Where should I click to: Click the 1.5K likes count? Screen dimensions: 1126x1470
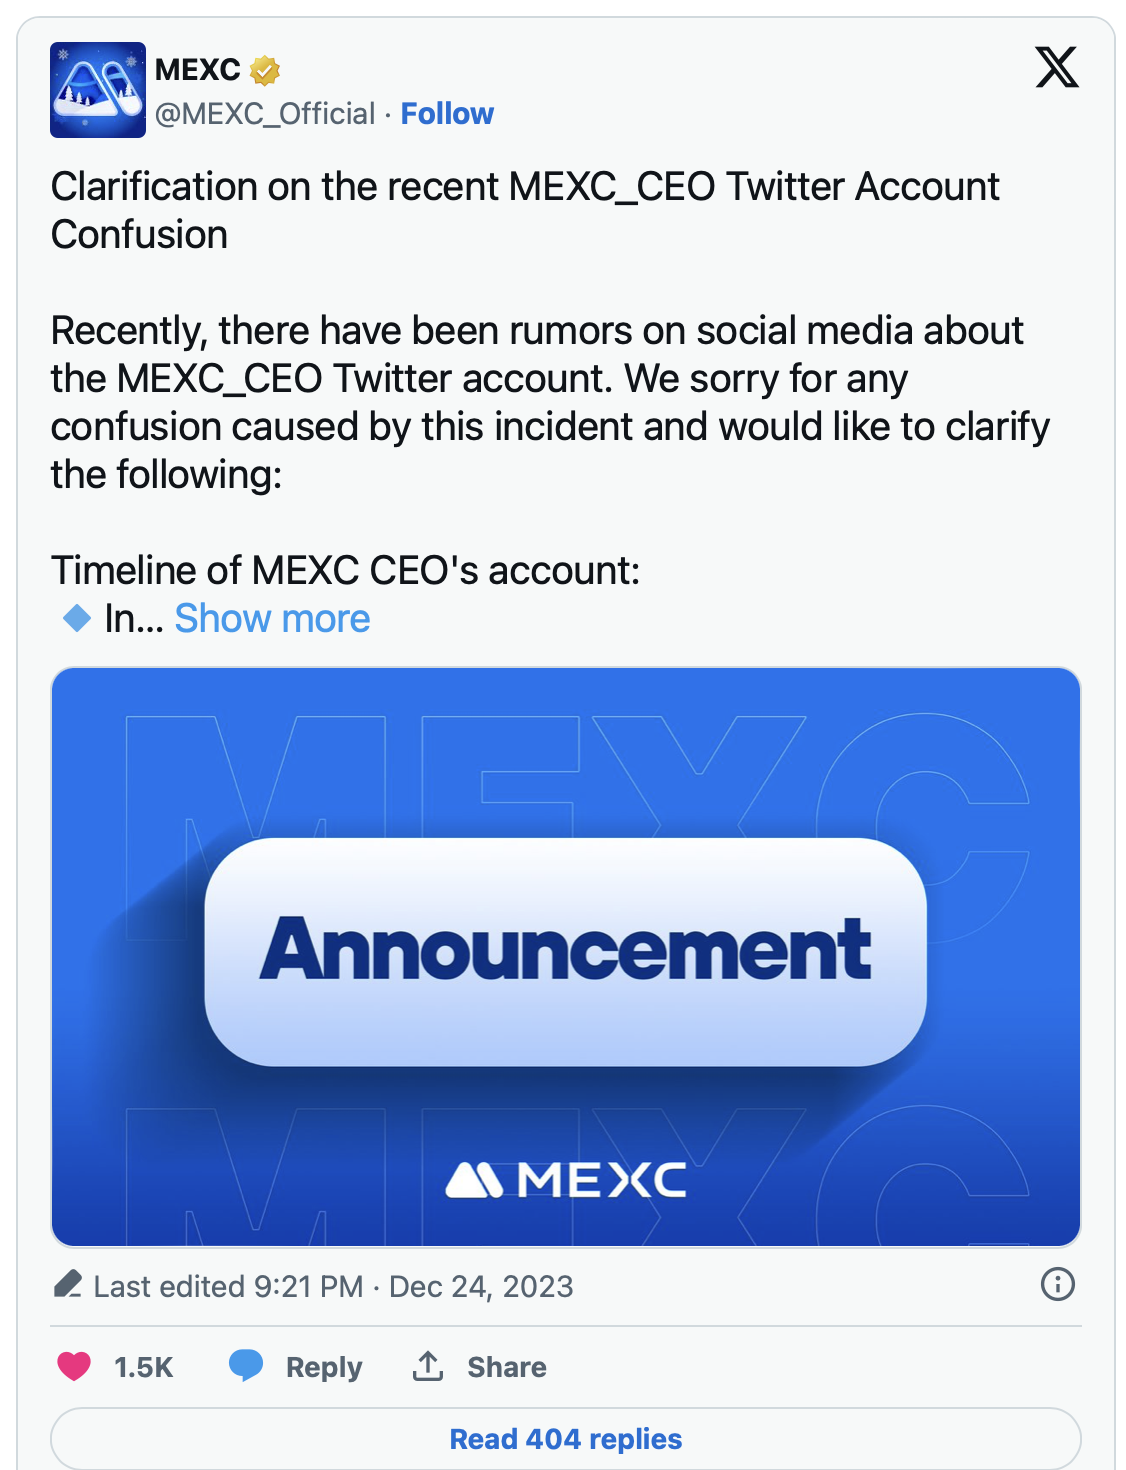pyautogui.click(x=143, y=1367)
